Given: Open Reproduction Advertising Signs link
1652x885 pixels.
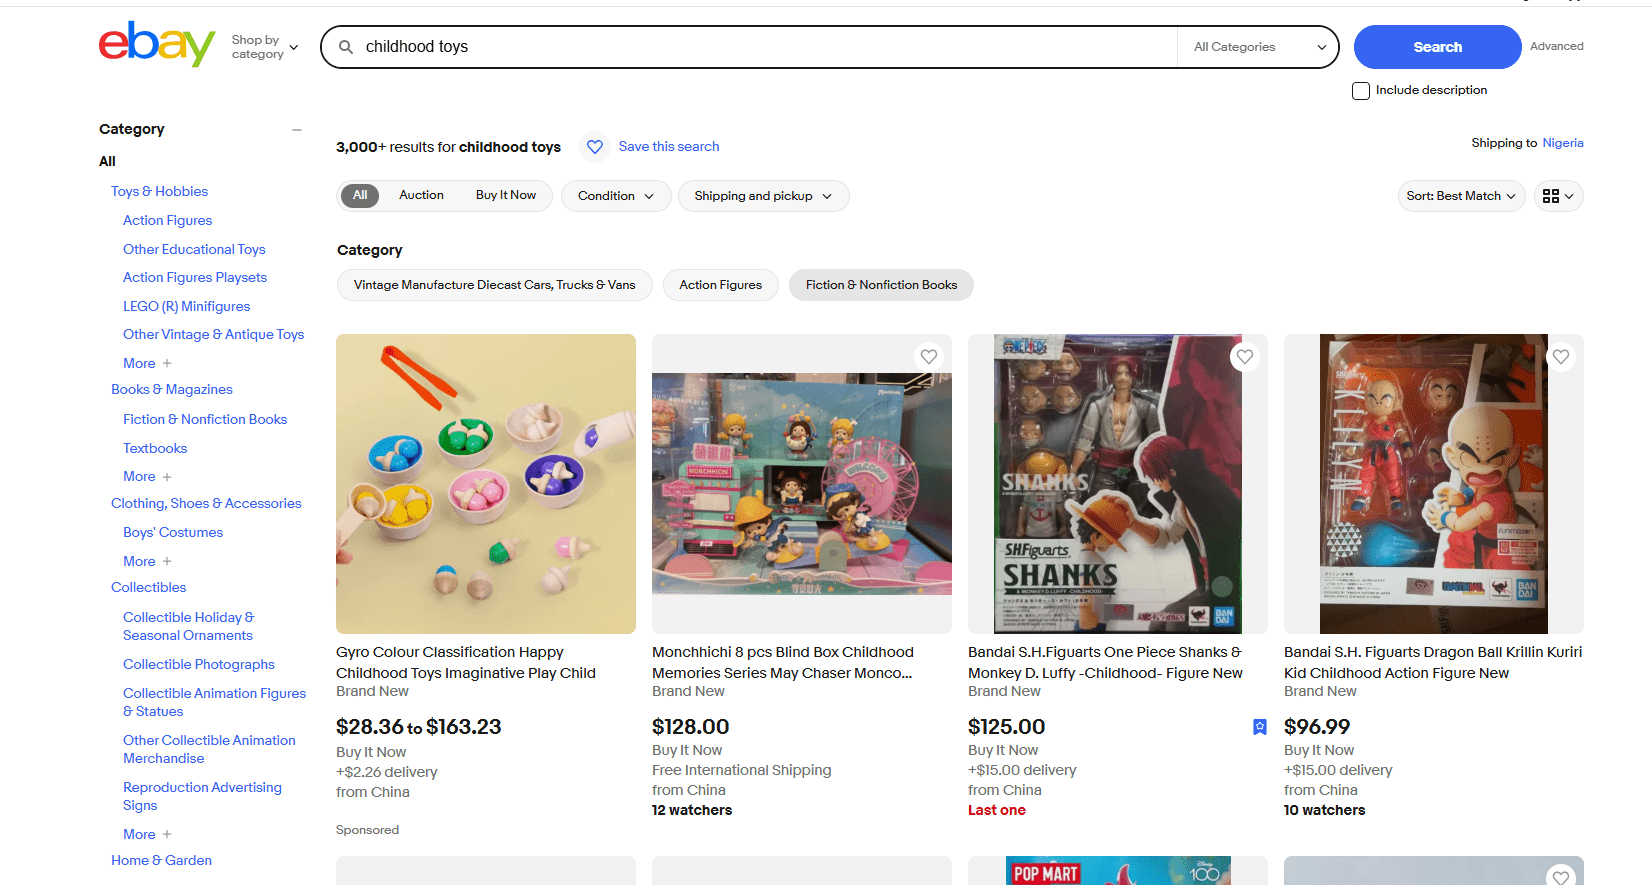Looking at the screenshot, I should [202, 796].
